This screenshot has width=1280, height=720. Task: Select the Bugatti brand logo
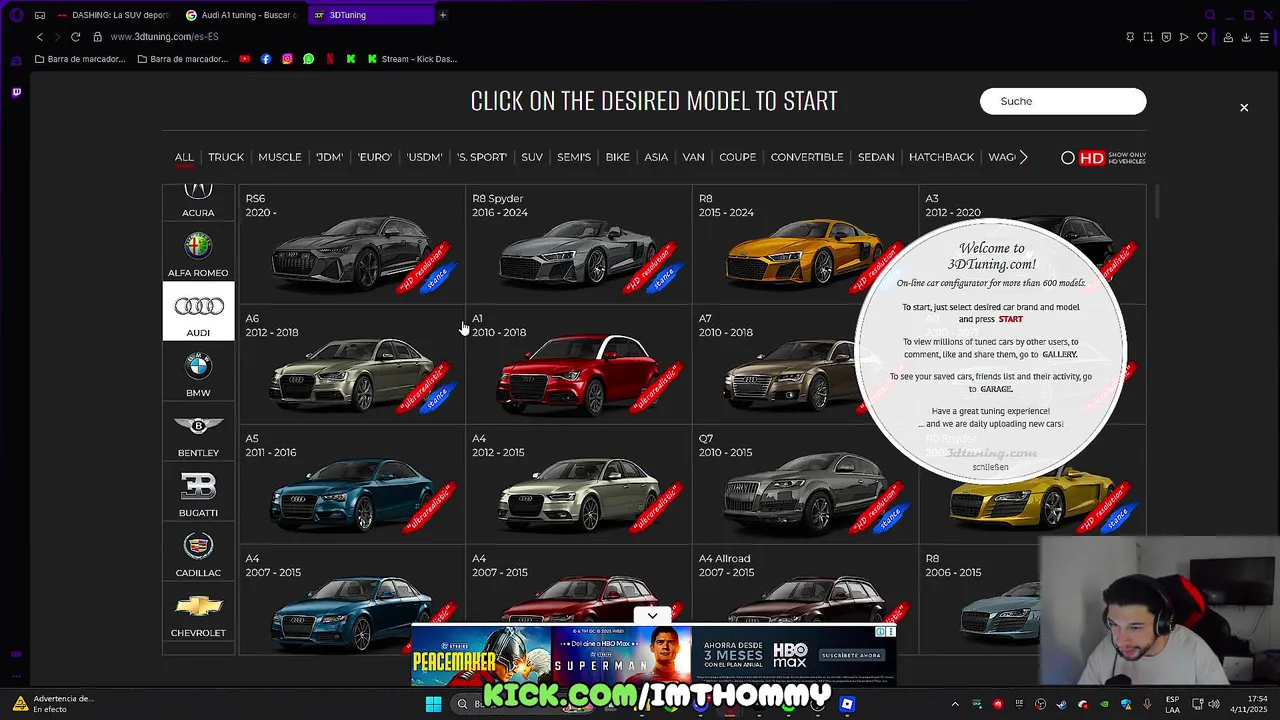click(x=198, y=492)
